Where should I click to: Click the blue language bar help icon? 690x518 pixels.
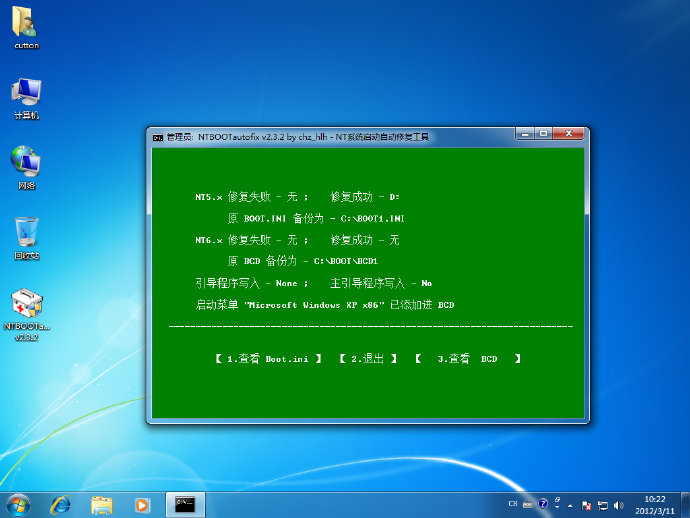[543, 503]
